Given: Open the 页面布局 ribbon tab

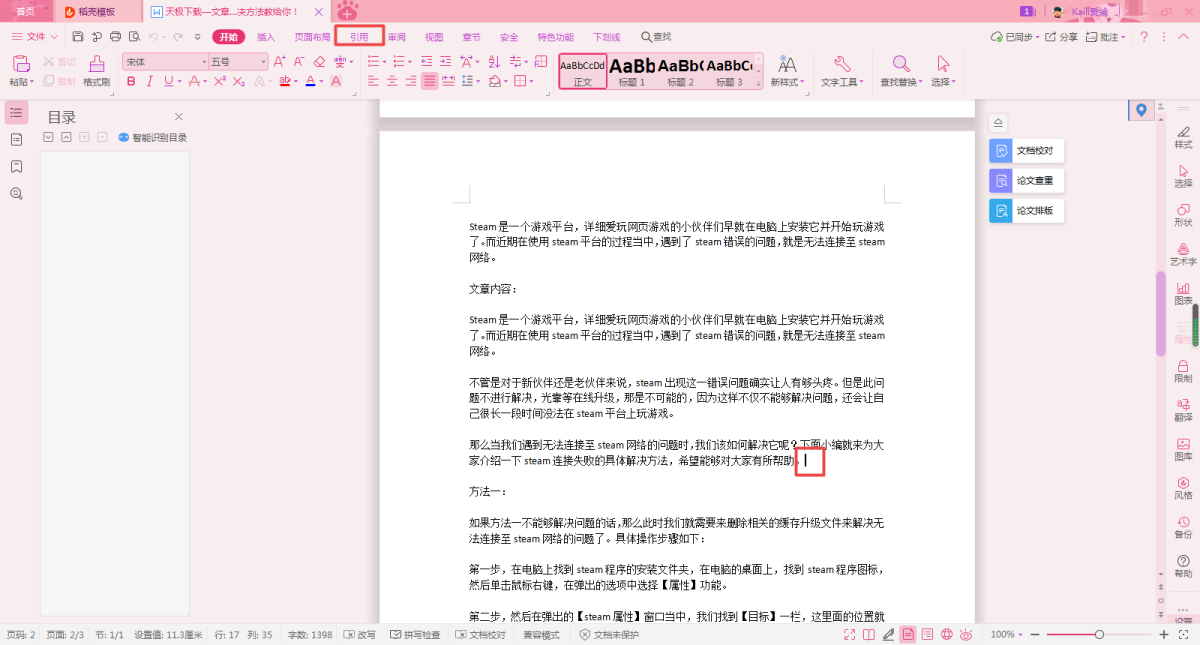Looking at the screenshot, I should [x=312, y=37].
